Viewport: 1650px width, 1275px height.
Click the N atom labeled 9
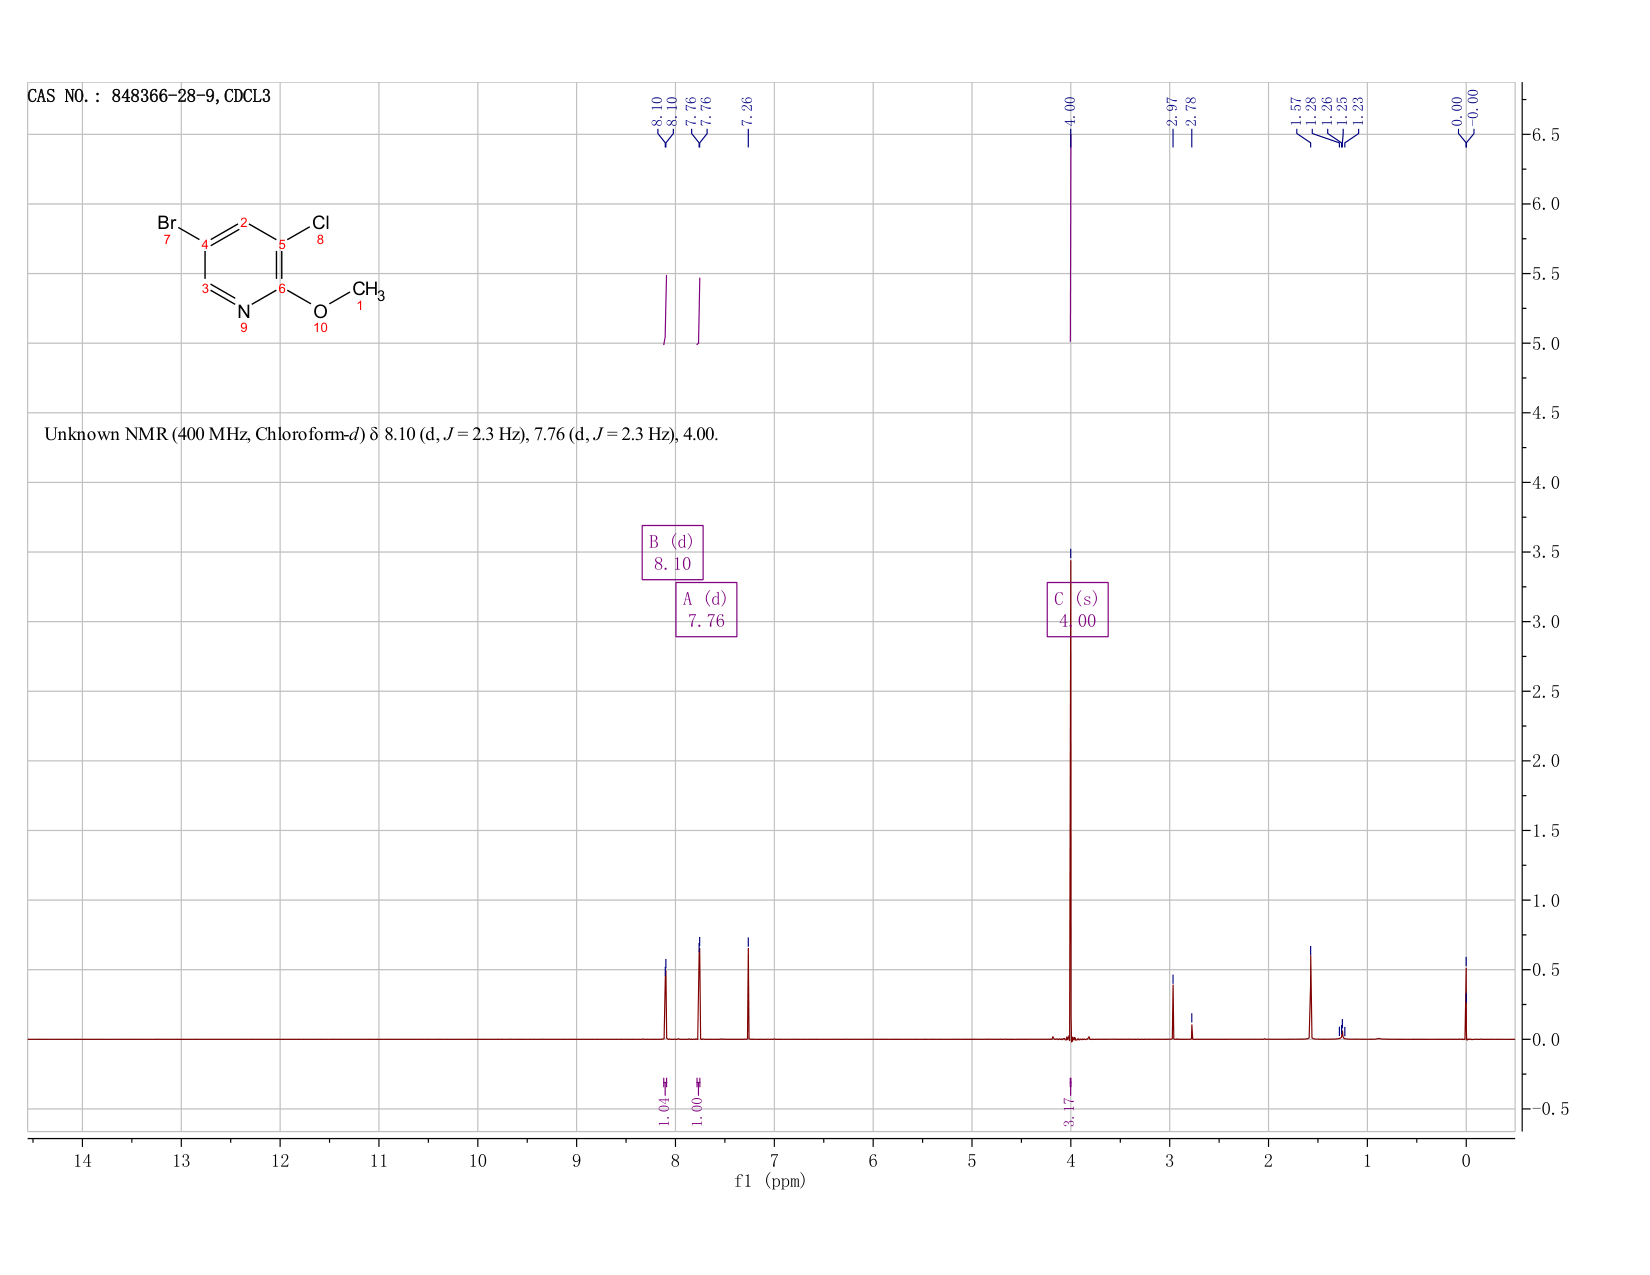click(x=243, y=312)
